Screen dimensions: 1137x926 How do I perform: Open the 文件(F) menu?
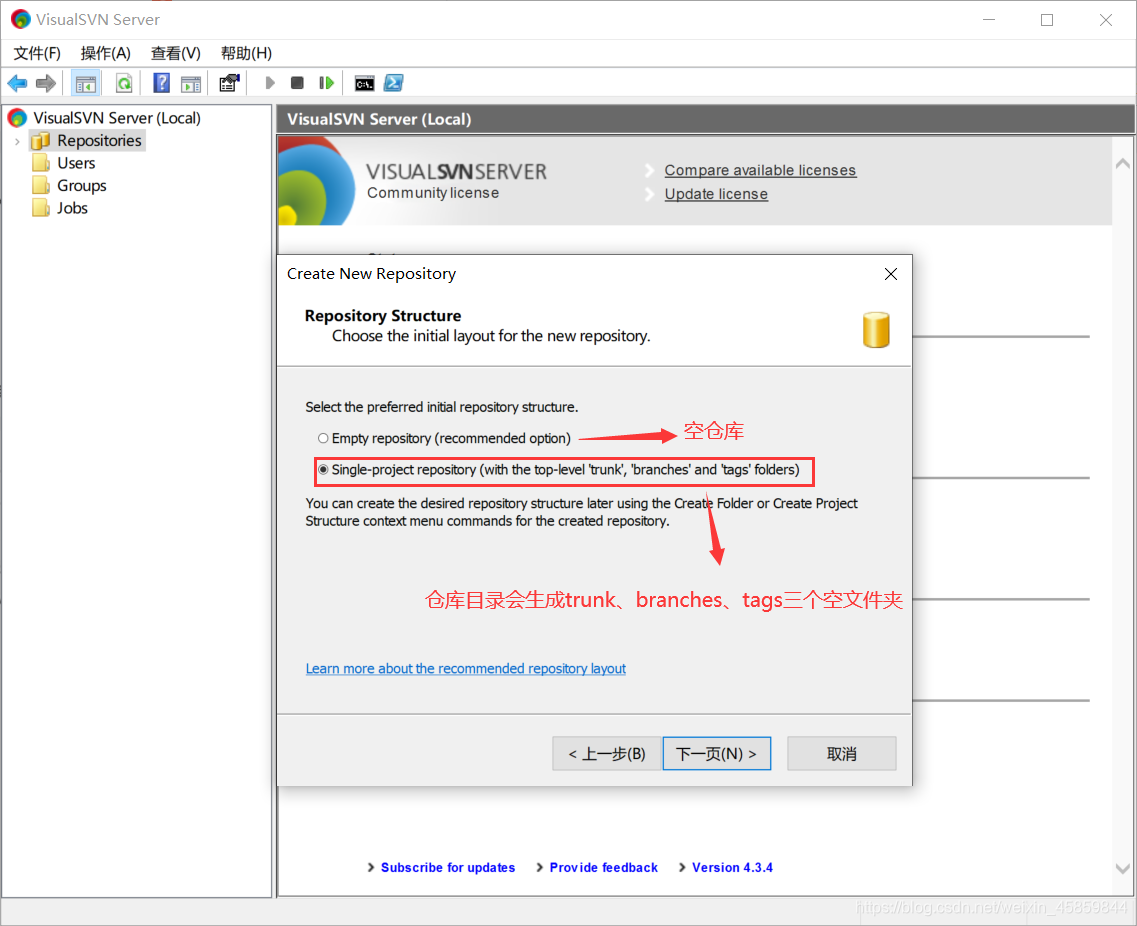pos(37,53)
